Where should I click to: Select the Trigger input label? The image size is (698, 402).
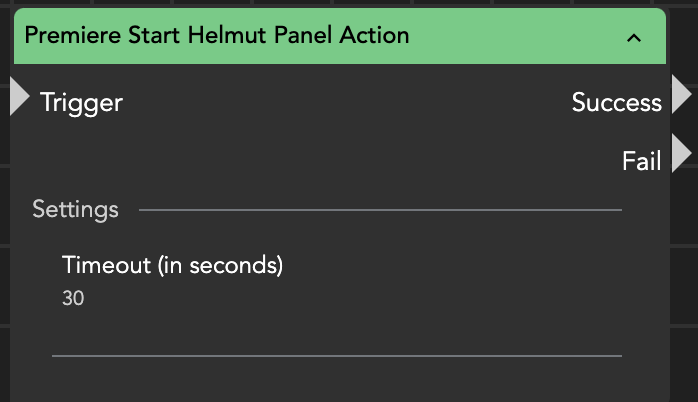(x=81, y=102)
